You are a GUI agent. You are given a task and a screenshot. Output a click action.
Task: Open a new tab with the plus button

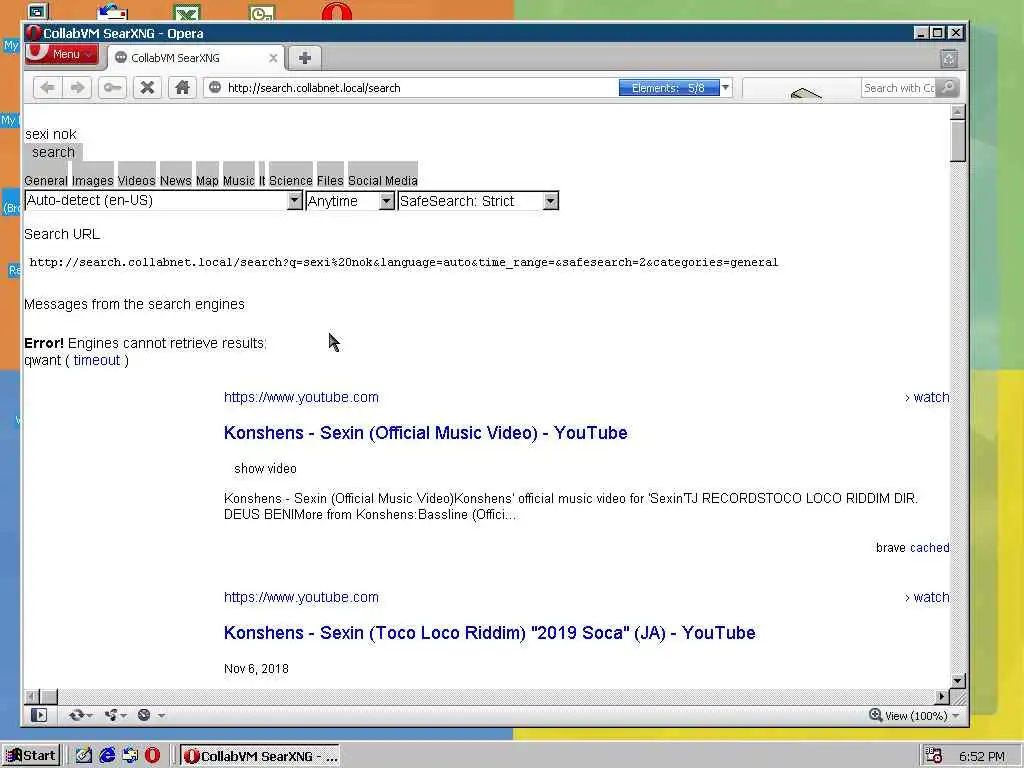point(304,57)
